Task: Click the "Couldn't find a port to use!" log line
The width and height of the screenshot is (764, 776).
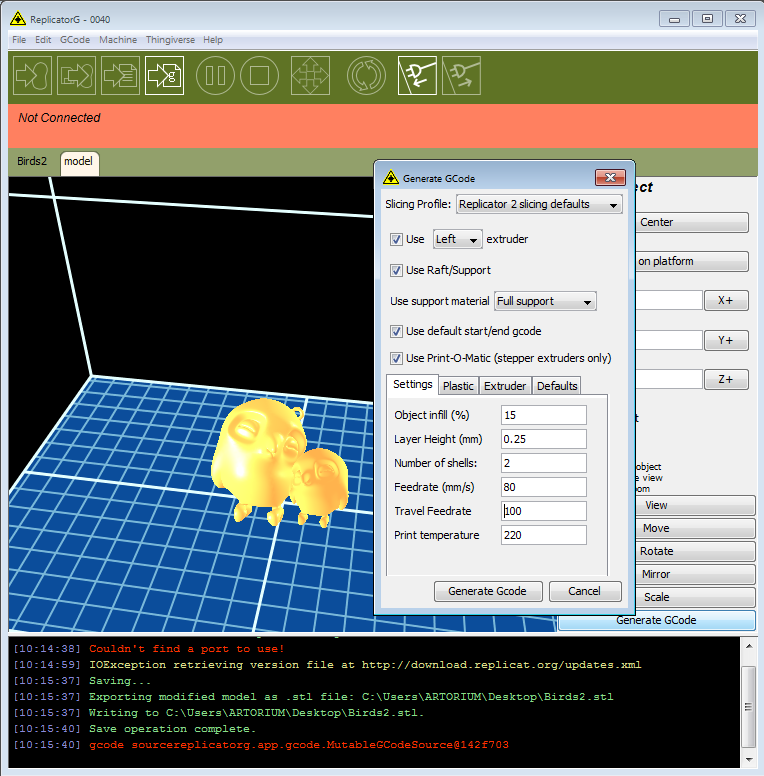Action: click(187, 649)
